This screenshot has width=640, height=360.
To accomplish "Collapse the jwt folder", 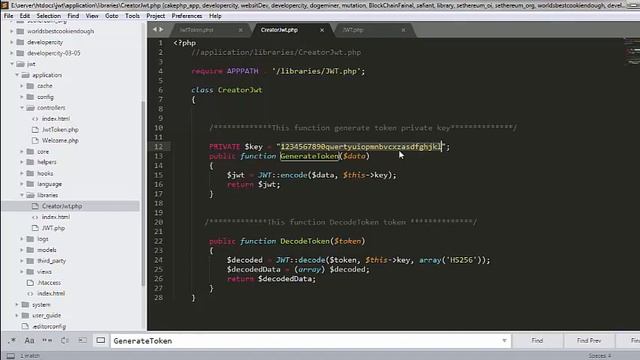I will pos(11,64).
